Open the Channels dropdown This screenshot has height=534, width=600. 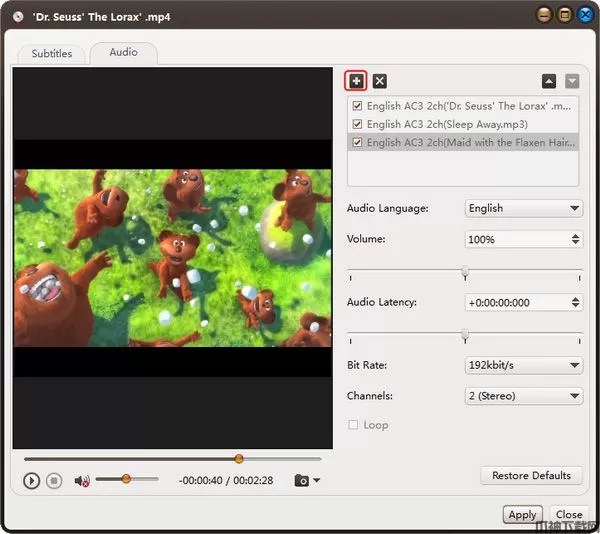(x=524, y=396)
